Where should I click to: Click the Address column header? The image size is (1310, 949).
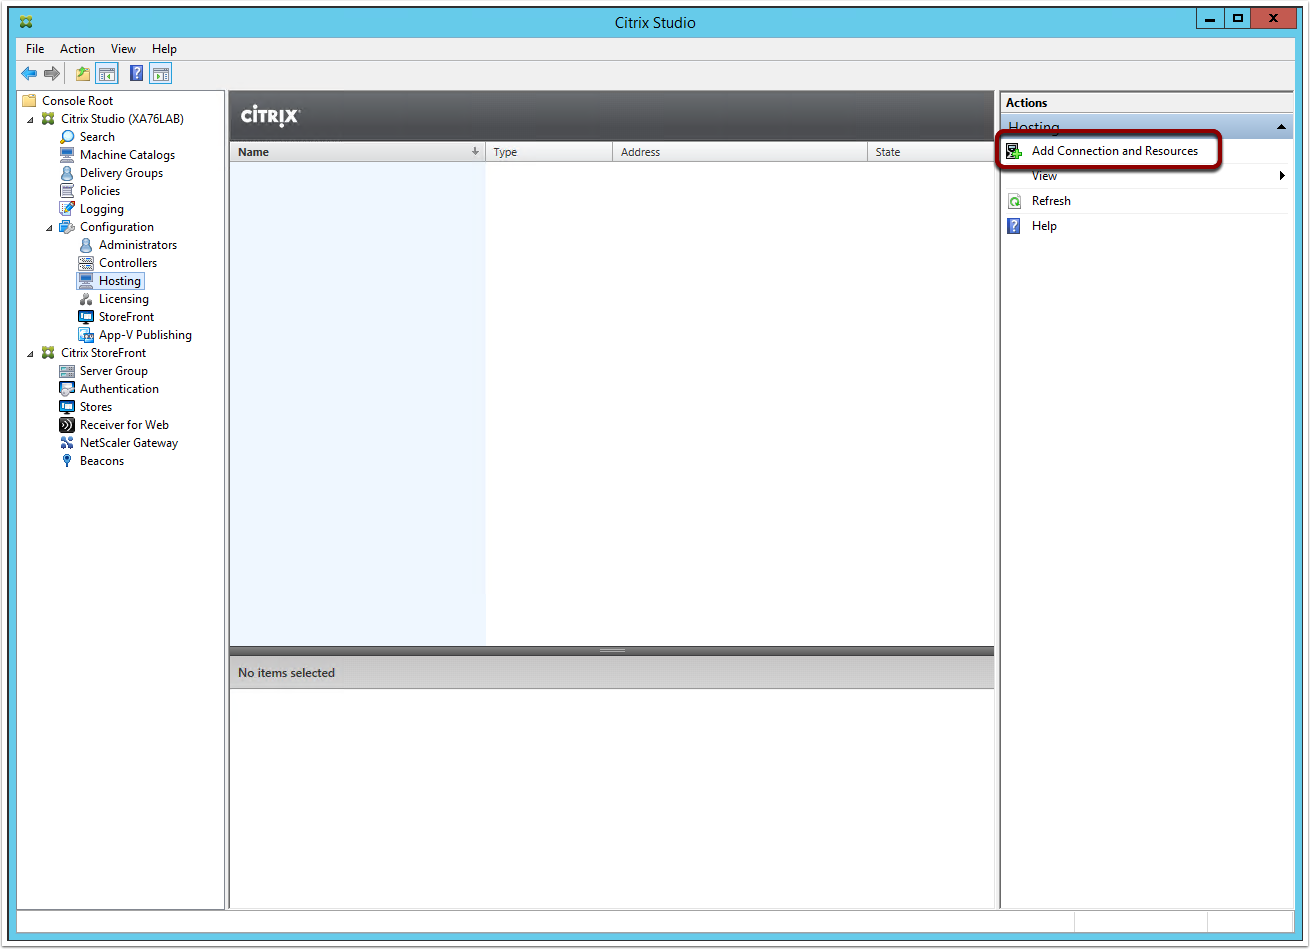tap(740, 152)
